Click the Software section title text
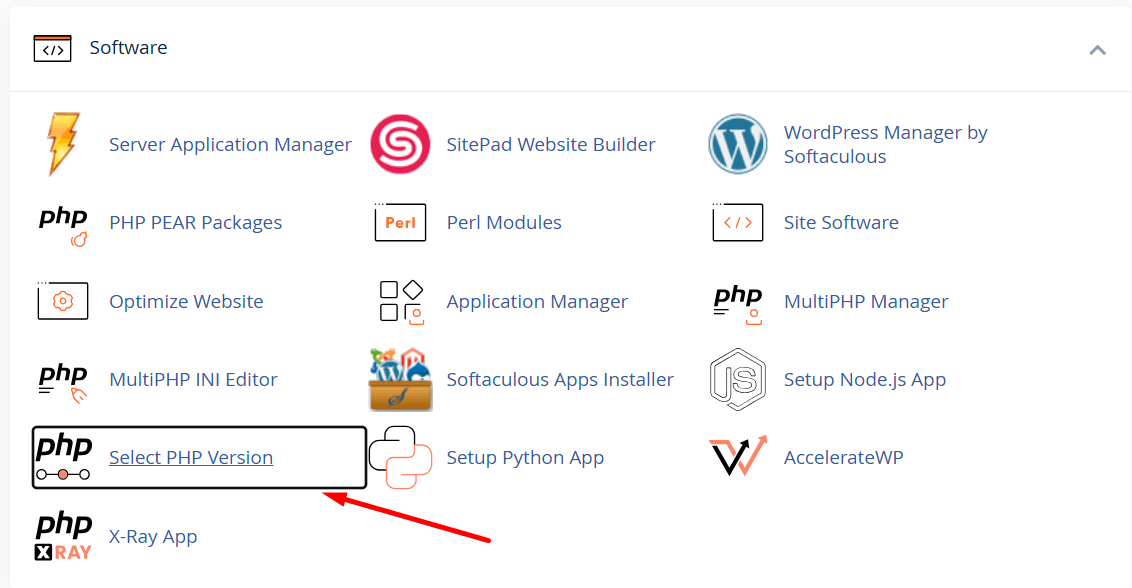The width and height of the screenshot is (1132, 588). [x=129, y=48]
